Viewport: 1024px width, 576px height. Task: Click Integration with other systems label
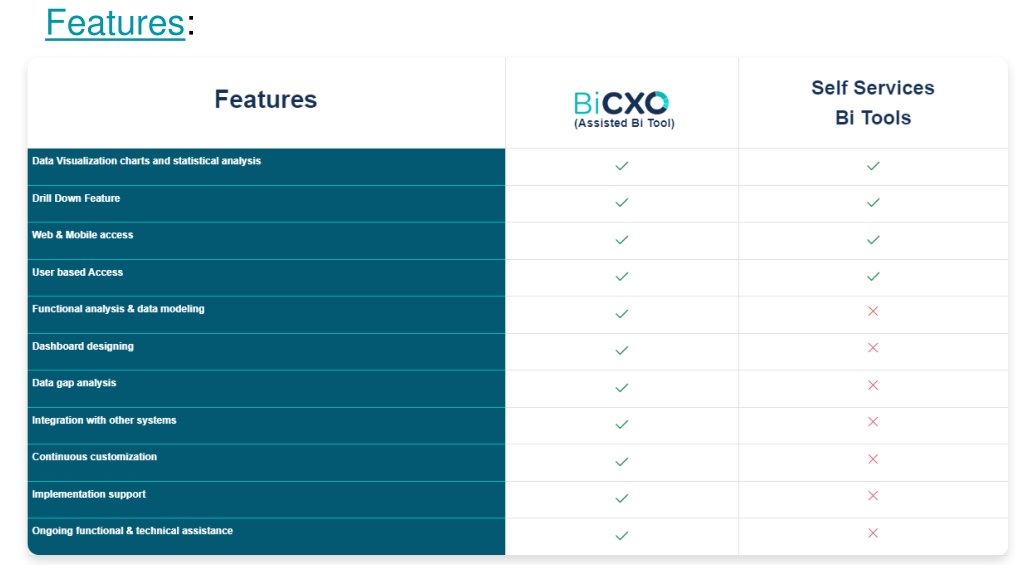coord(104,420)
